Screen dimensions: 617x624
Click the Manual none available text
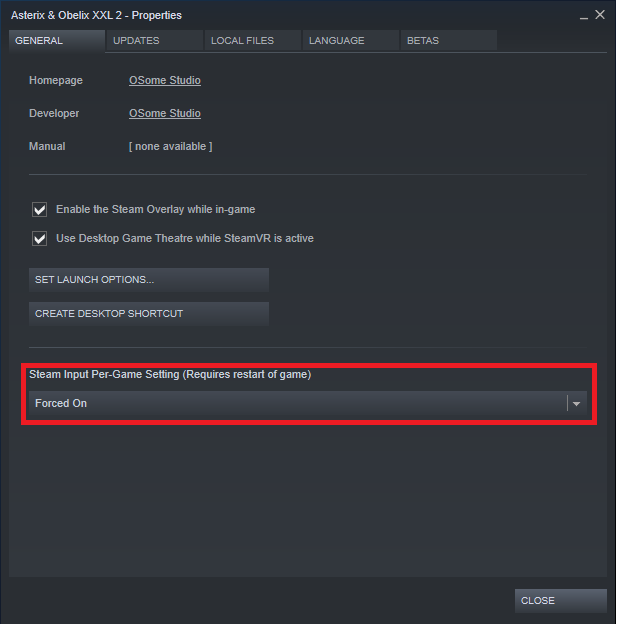tap(170, 146)
